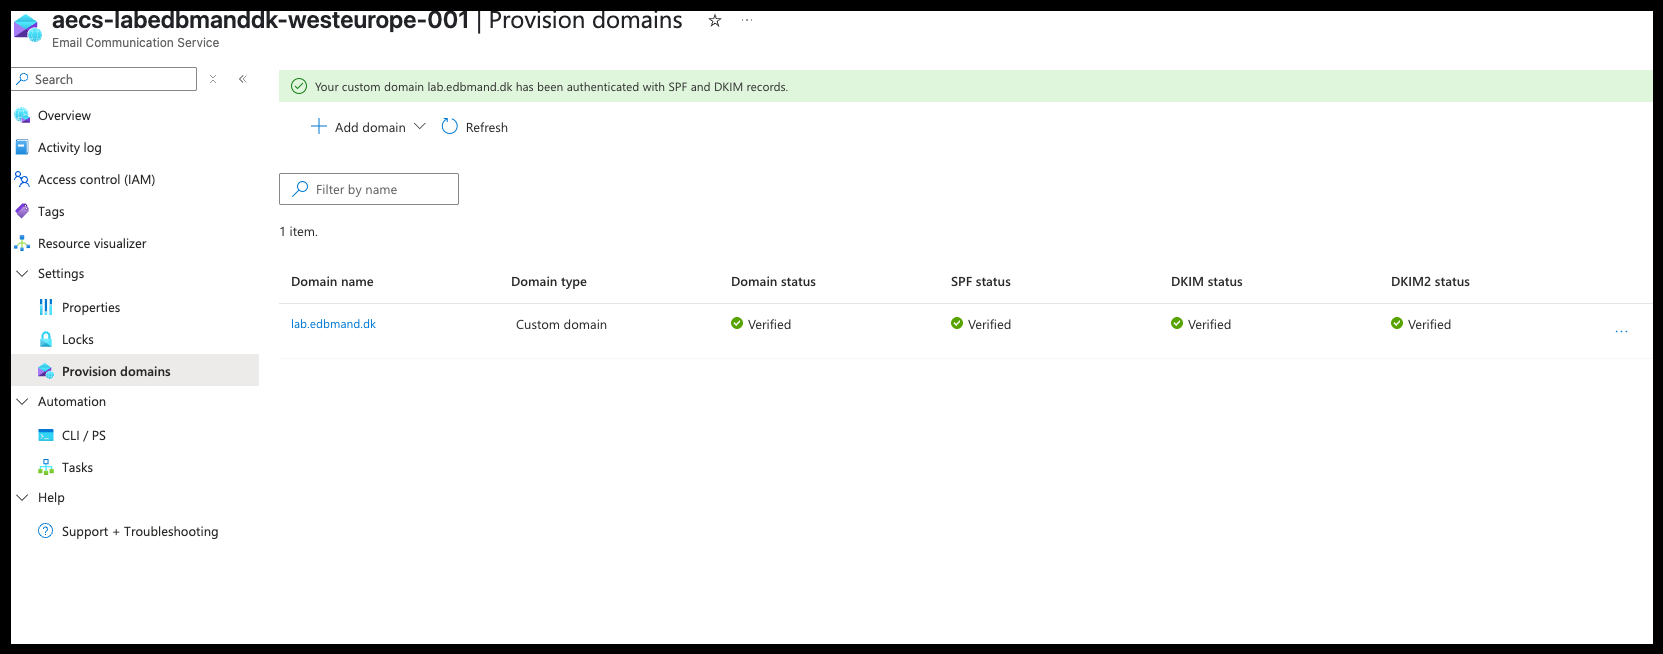Click the Add domain plus icon
This screenshot has height=654, width=1663.
319,126
